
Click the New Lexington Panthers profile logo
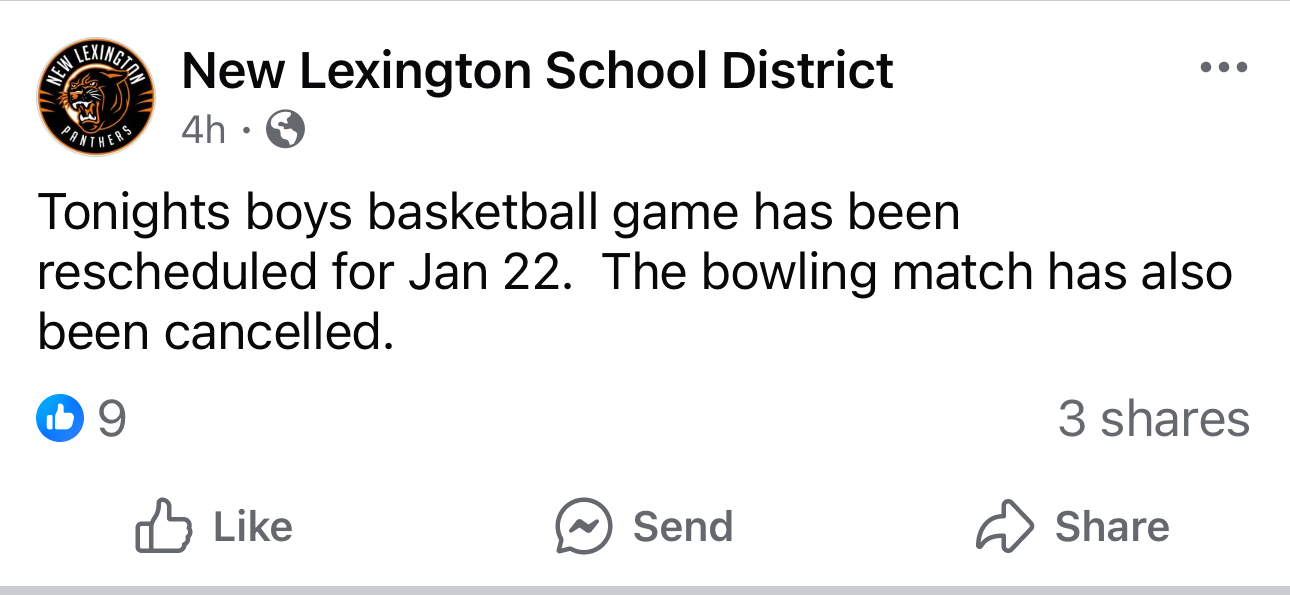click(95, 100)
